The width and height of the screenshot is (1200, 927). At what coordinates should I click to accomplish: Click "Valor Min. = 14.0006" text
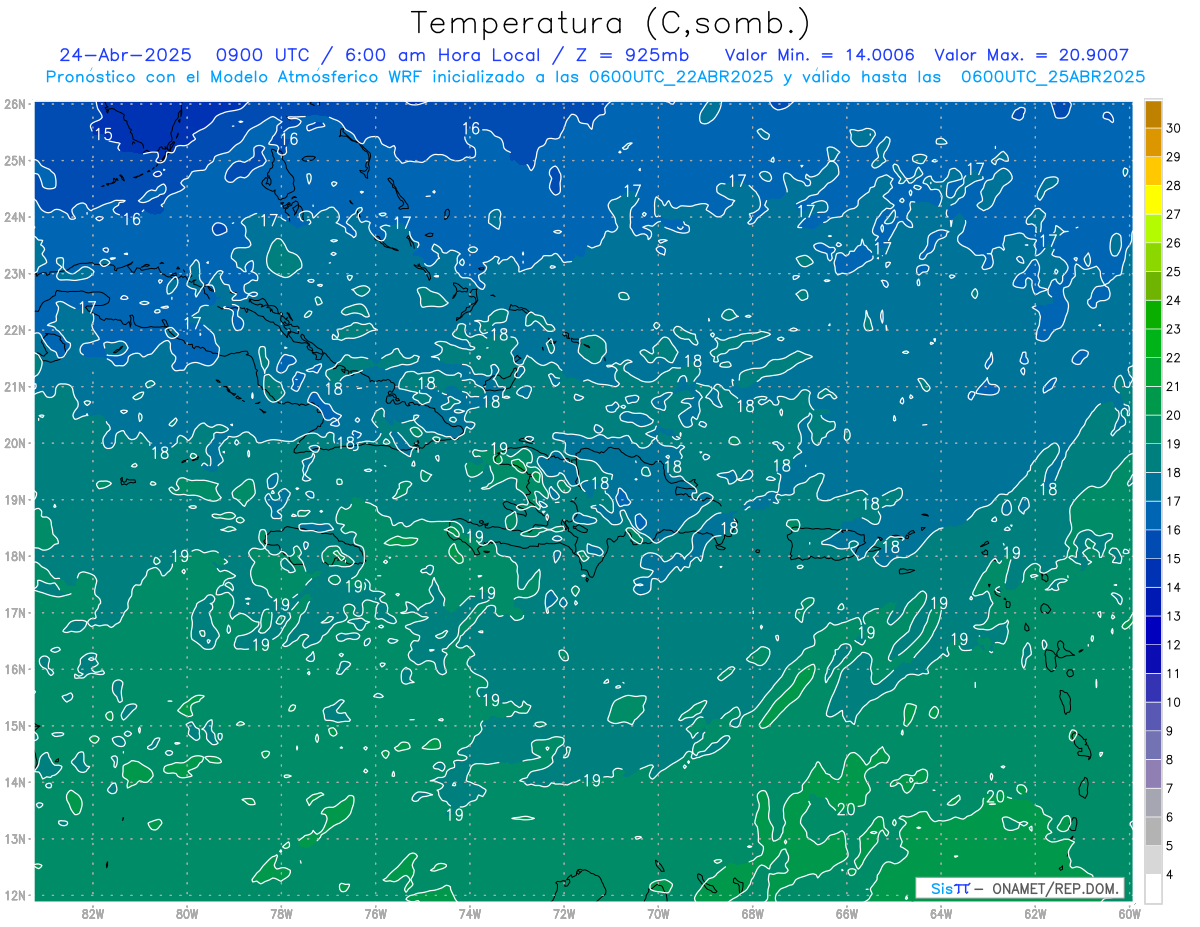pos(819,55)
